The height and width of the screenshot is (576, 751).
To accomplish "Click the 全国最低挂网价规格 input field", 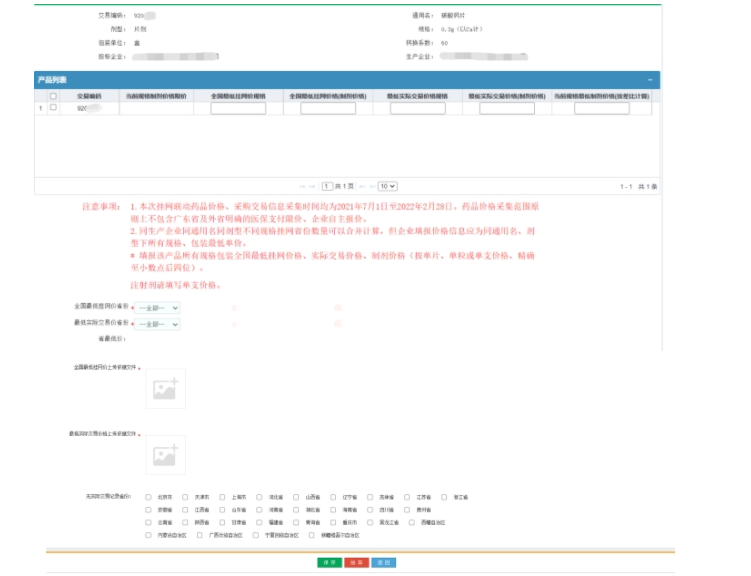I will [238, 108].
